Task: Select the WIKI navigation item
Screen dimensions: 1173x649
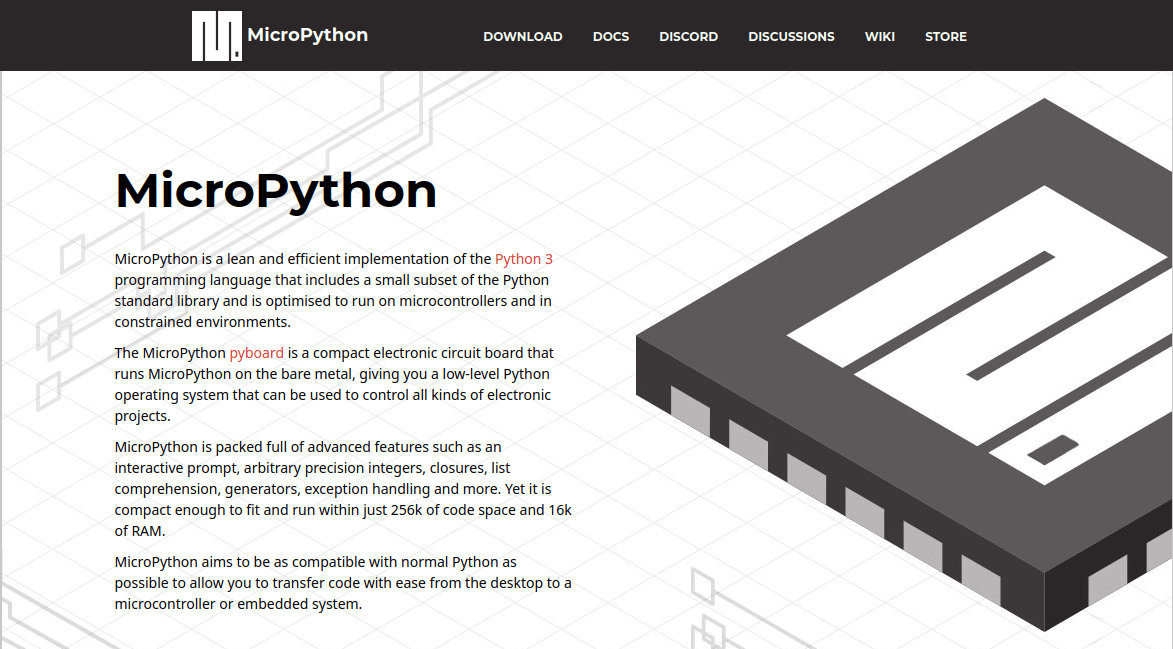Action: [880, 37]
